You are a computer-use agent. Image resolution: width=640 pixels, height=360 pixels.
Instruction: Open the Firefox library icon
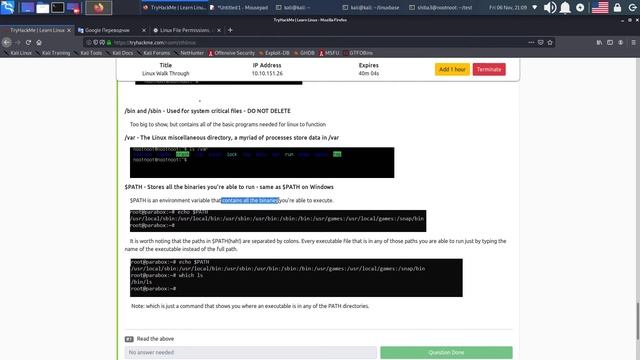[599, 42]
